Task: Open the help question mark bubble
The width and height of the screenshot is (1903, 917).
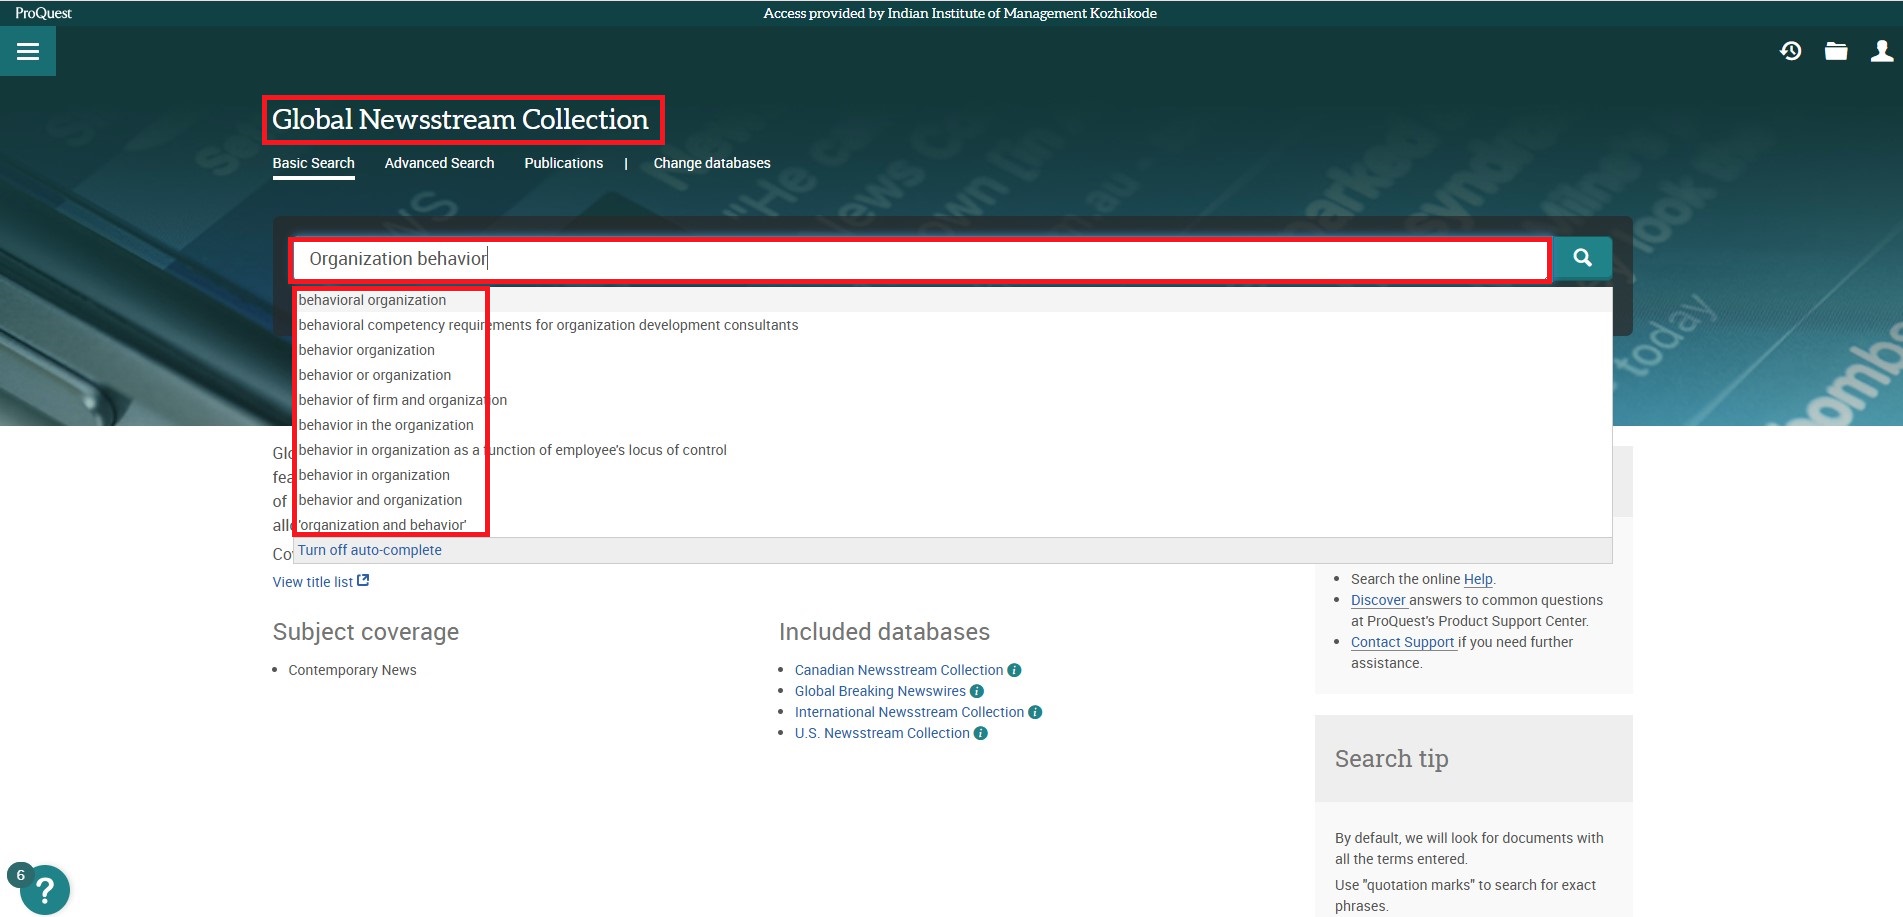Action: tap(44, 889)
